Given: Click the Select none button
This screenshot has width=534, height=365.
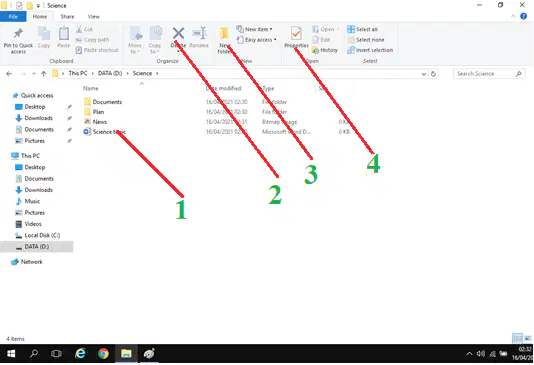Looking at the screenshot, I should 366,40.
